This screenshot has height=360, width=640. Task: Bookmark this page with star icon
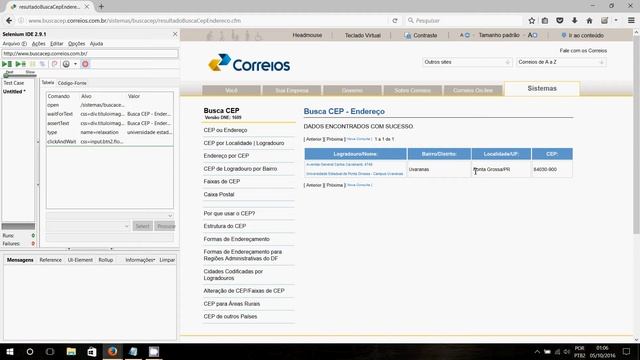531,20
